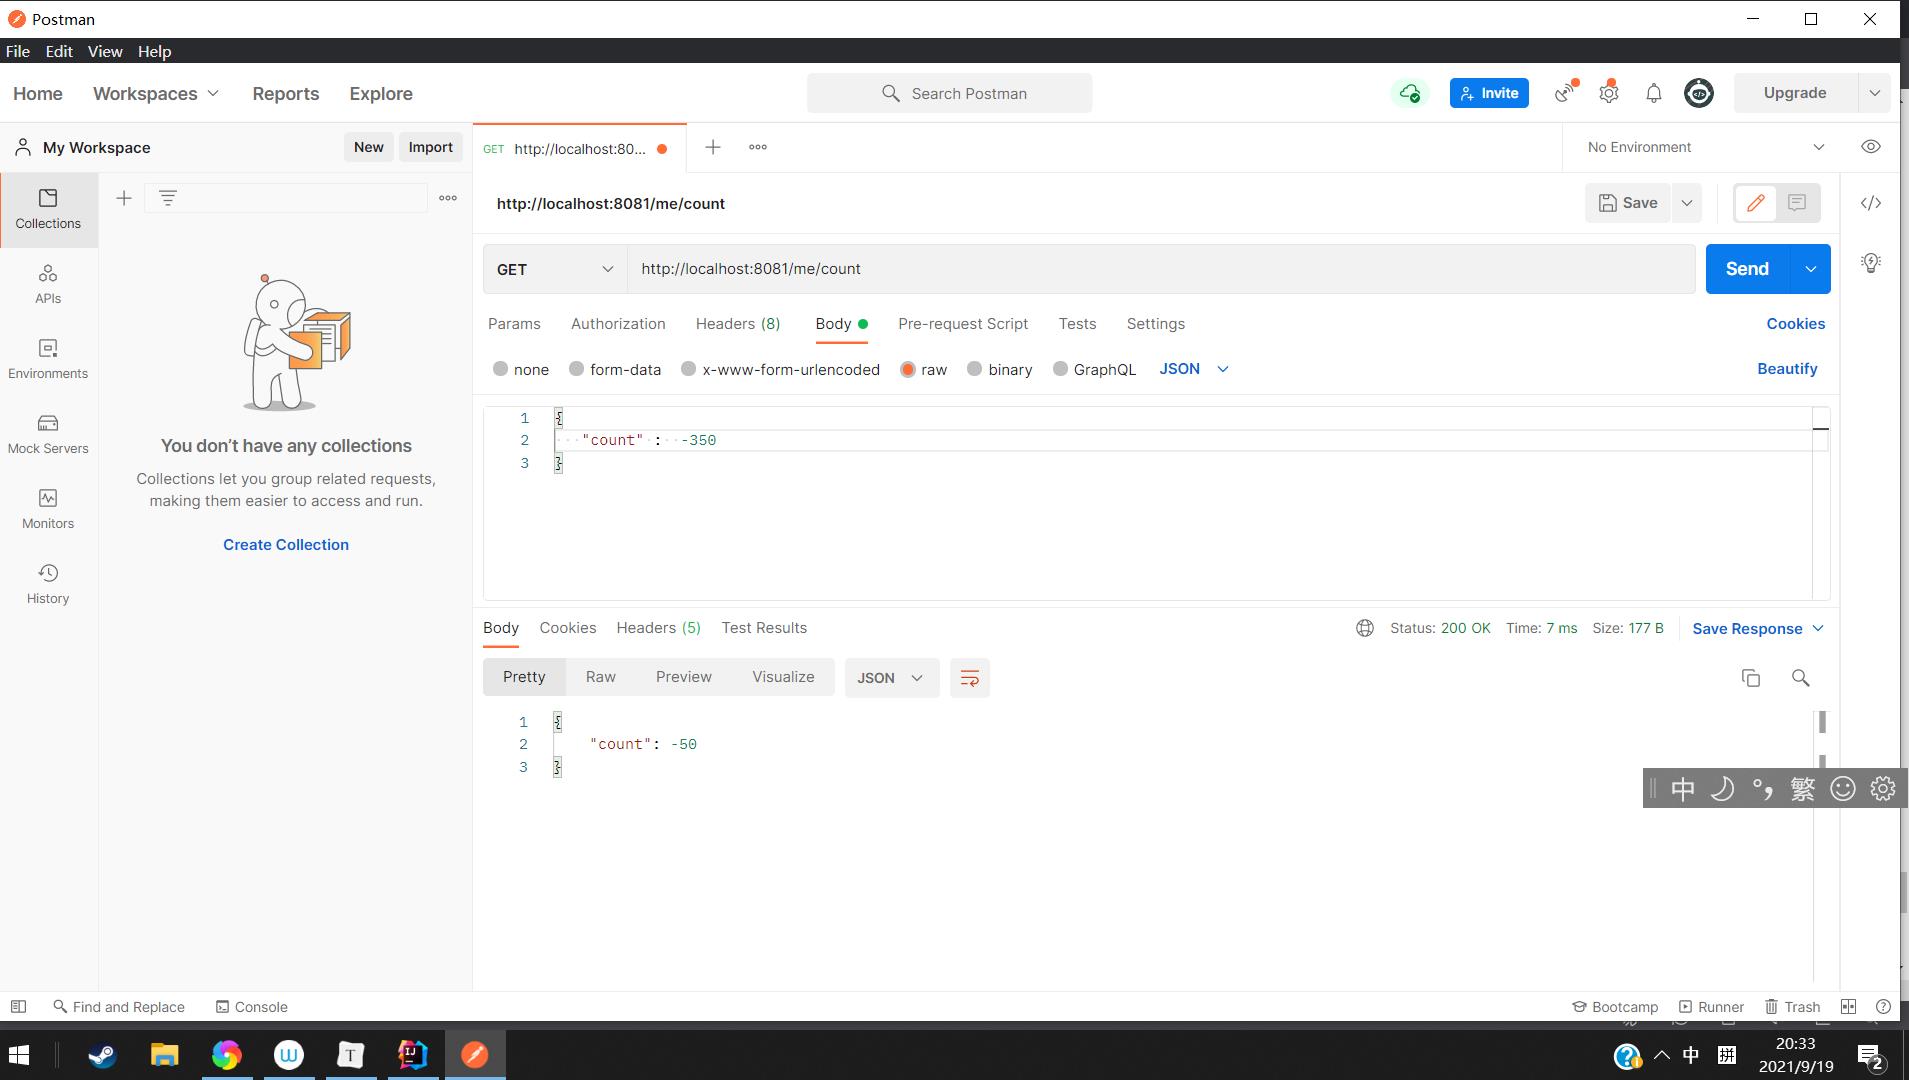Open the notifications bell

(x=1654, y=93)
